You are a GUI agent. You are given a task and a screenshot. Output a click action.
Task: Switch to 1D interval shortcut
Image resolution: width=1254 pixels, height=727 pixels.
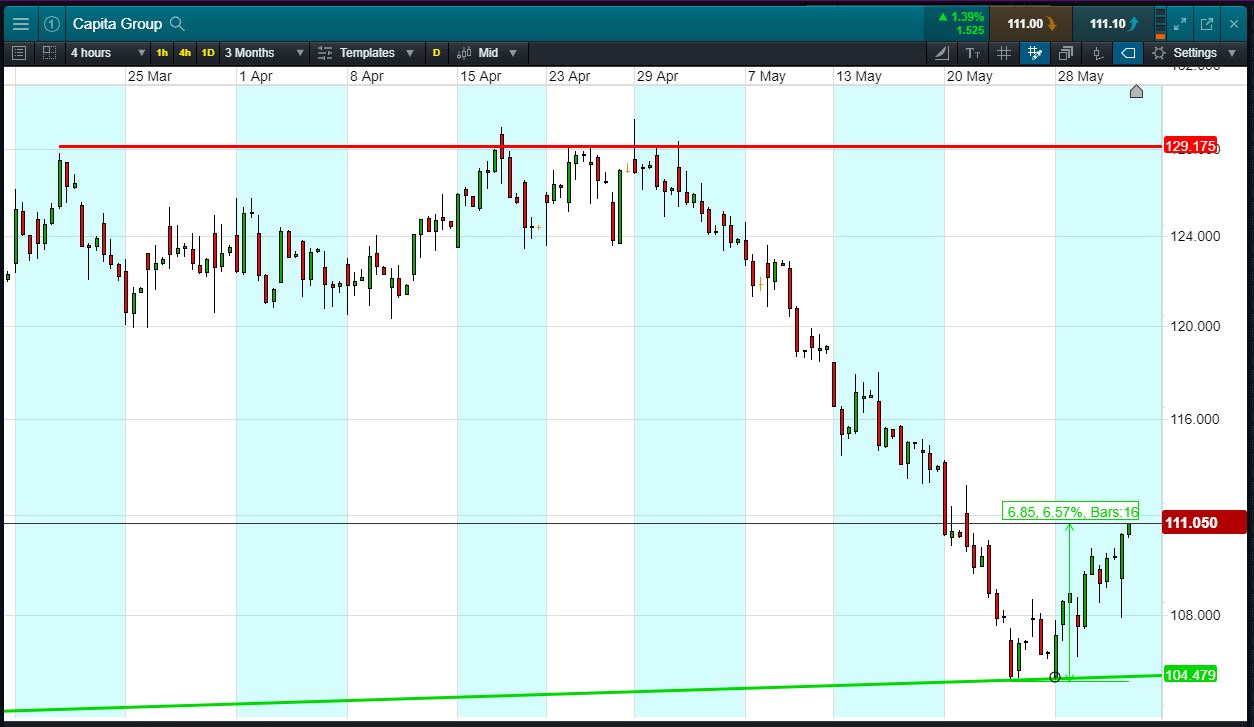pyautogui.click(x=208, y=52)
